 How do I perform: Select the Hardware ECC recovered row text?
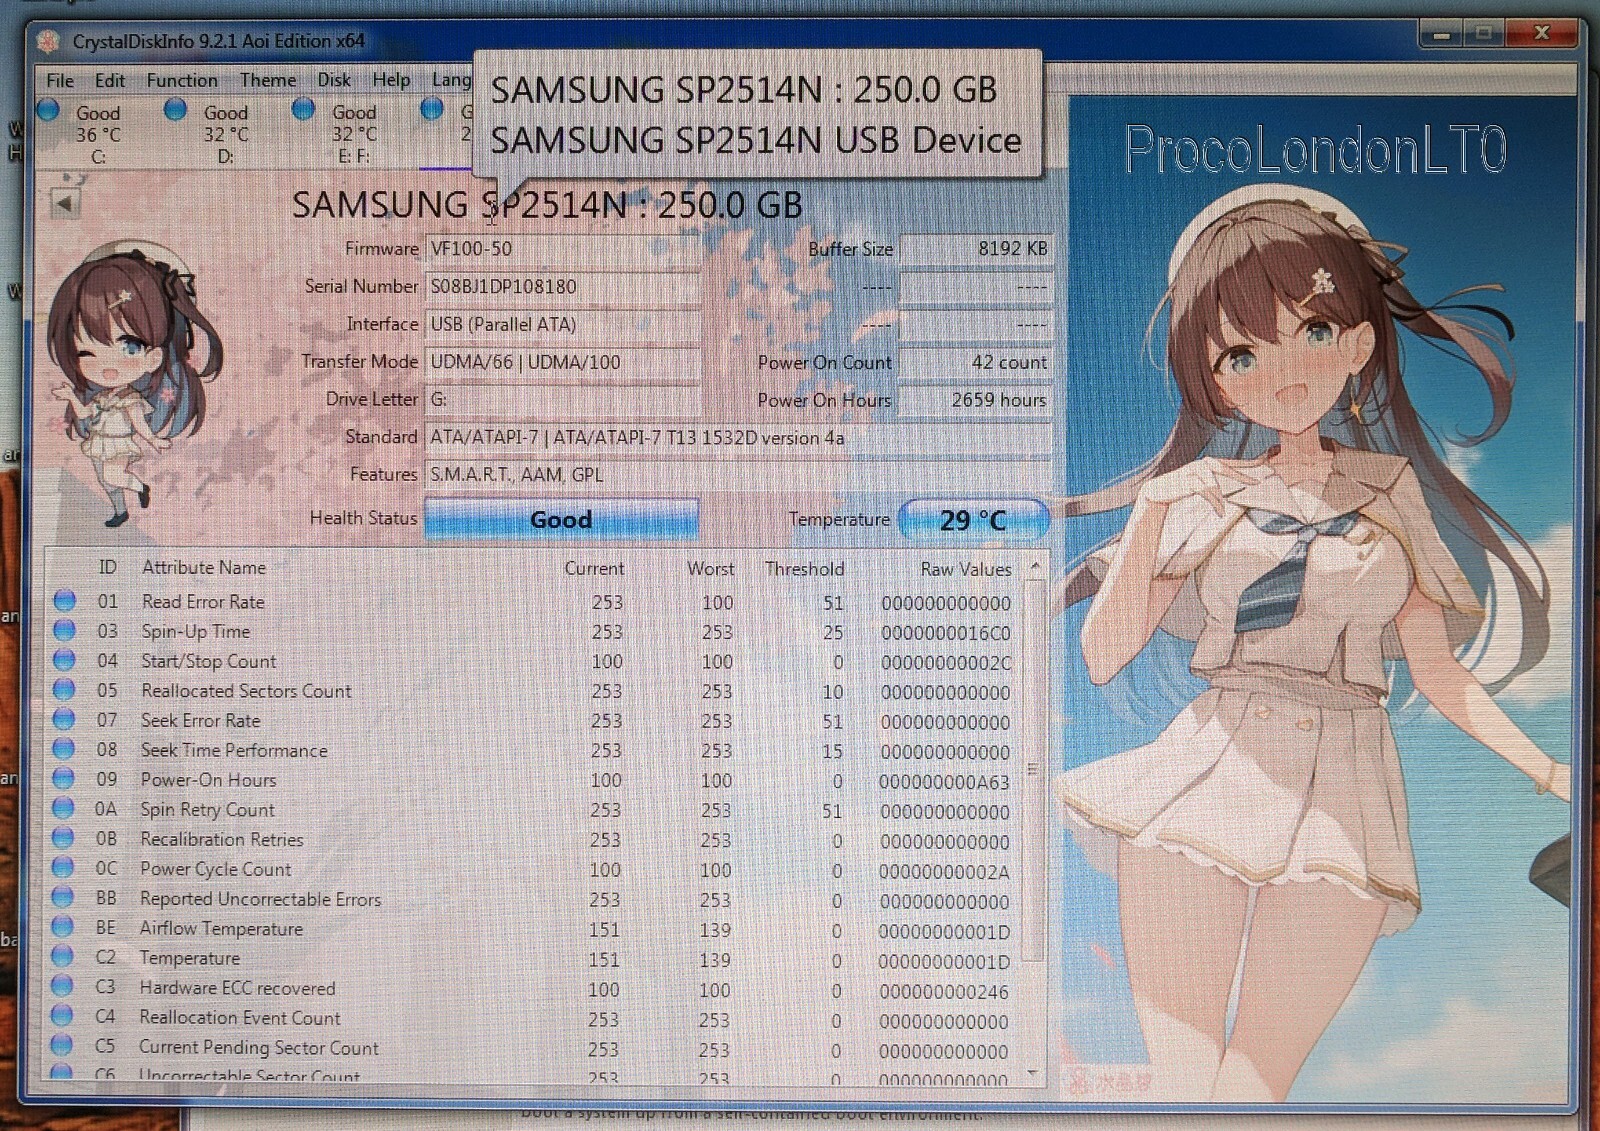point(237,988)
